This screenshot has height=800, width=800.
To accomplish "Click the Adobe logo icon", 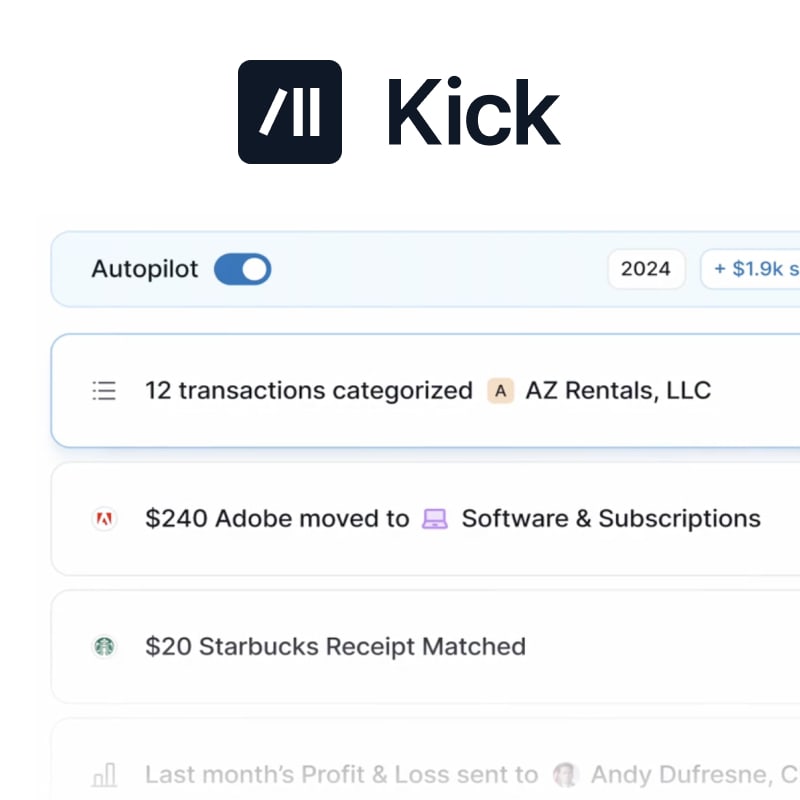I will tap(104, 519).
